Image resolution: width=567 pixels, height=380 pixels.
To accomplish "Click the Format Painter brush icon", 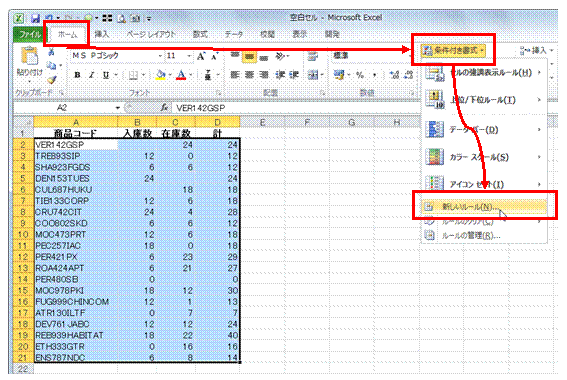I will [x=52, y=80].
